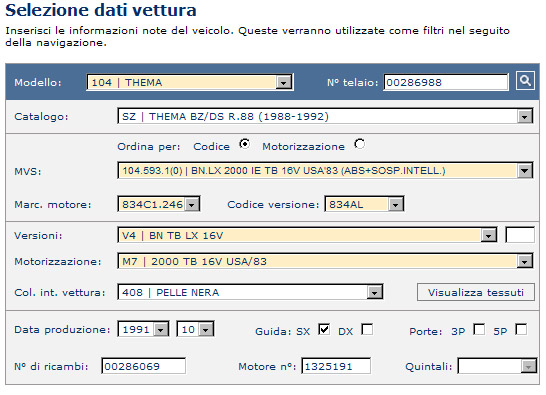Click the N° di ricambi input field

point(143,366)
